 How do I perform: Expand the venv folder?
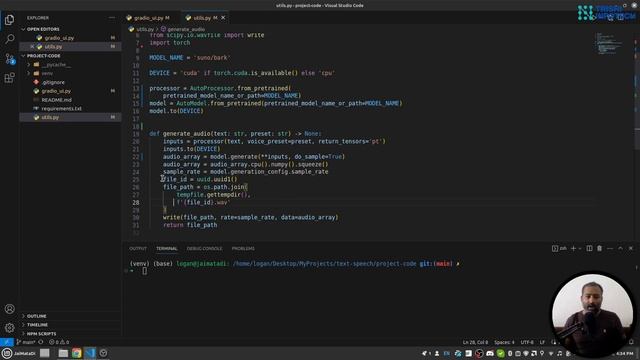click(47, 73)
